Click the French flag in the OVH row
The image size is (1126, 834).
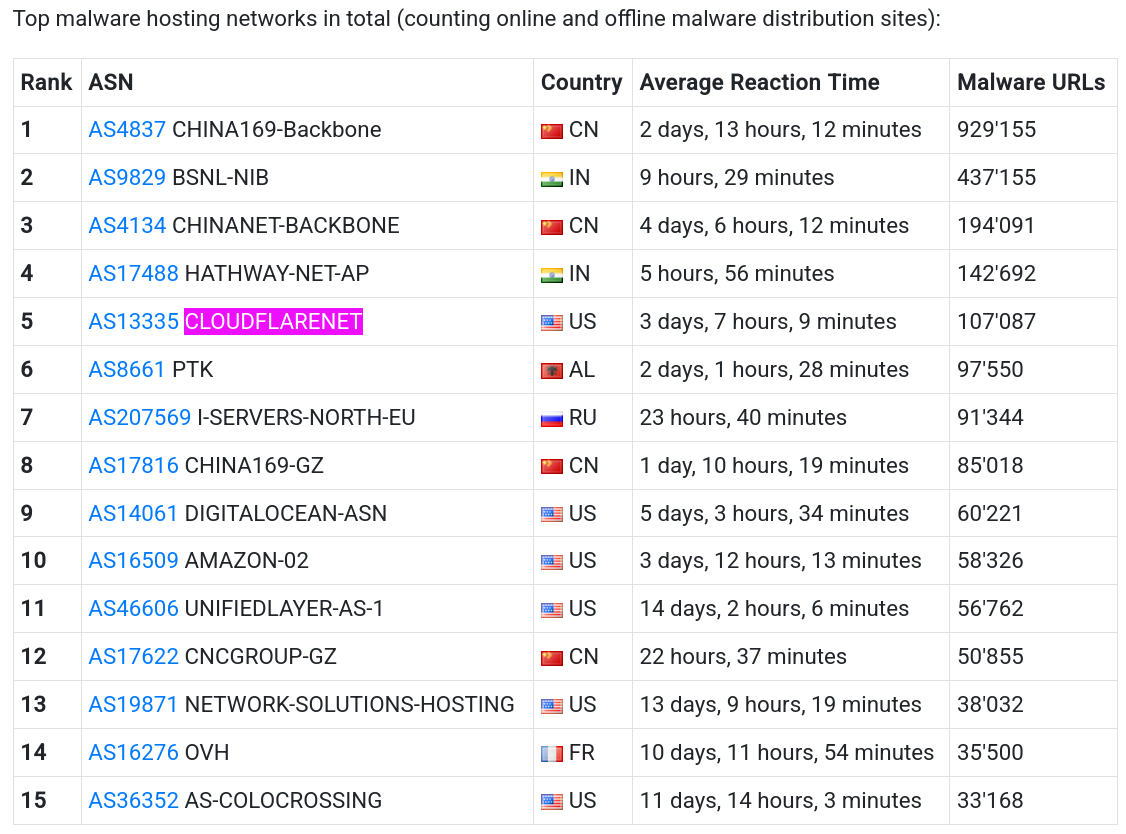[551, 754]
